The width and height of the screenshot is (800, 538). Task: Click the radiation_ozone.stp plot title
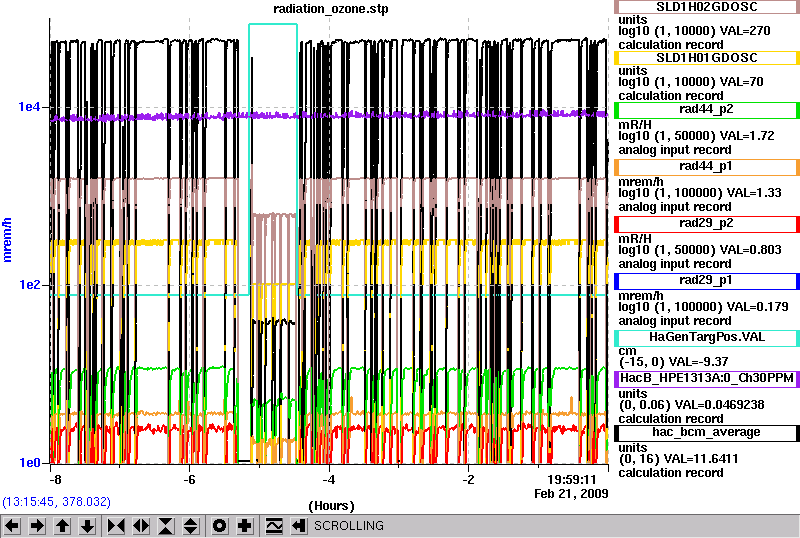[331, 9]
